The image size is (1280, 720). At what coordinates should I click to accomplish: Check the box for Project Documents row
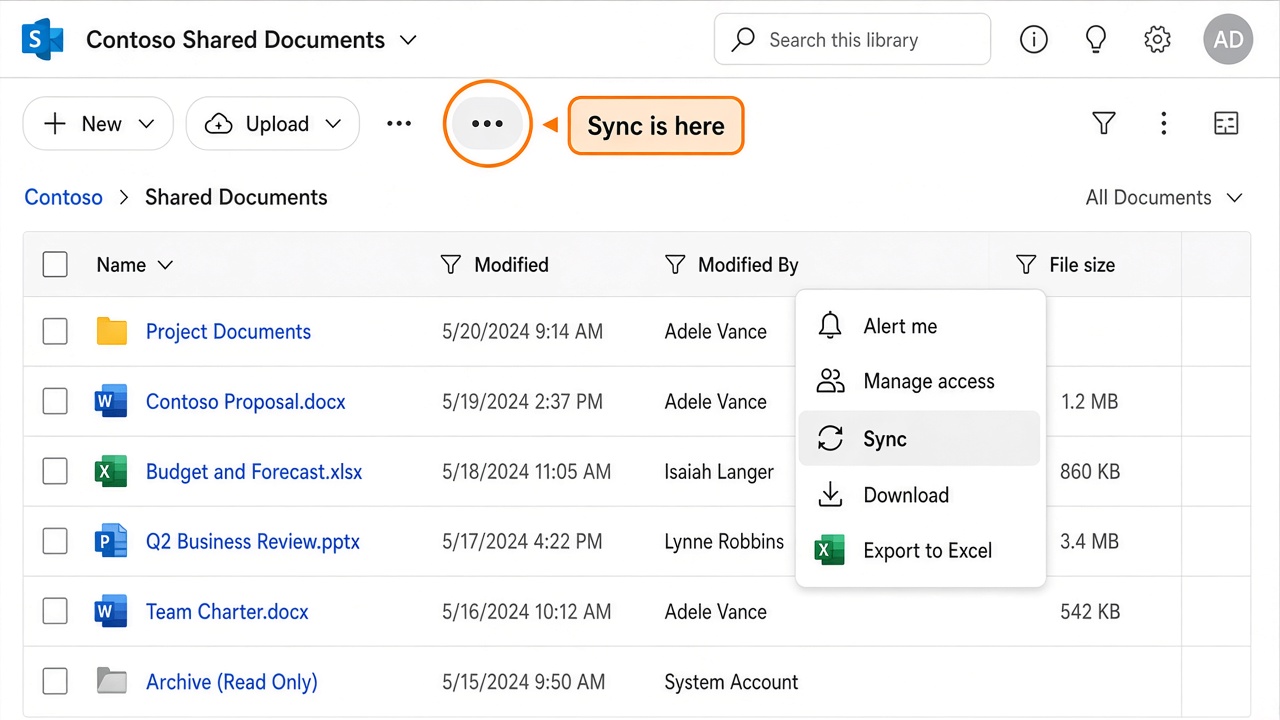55,331
